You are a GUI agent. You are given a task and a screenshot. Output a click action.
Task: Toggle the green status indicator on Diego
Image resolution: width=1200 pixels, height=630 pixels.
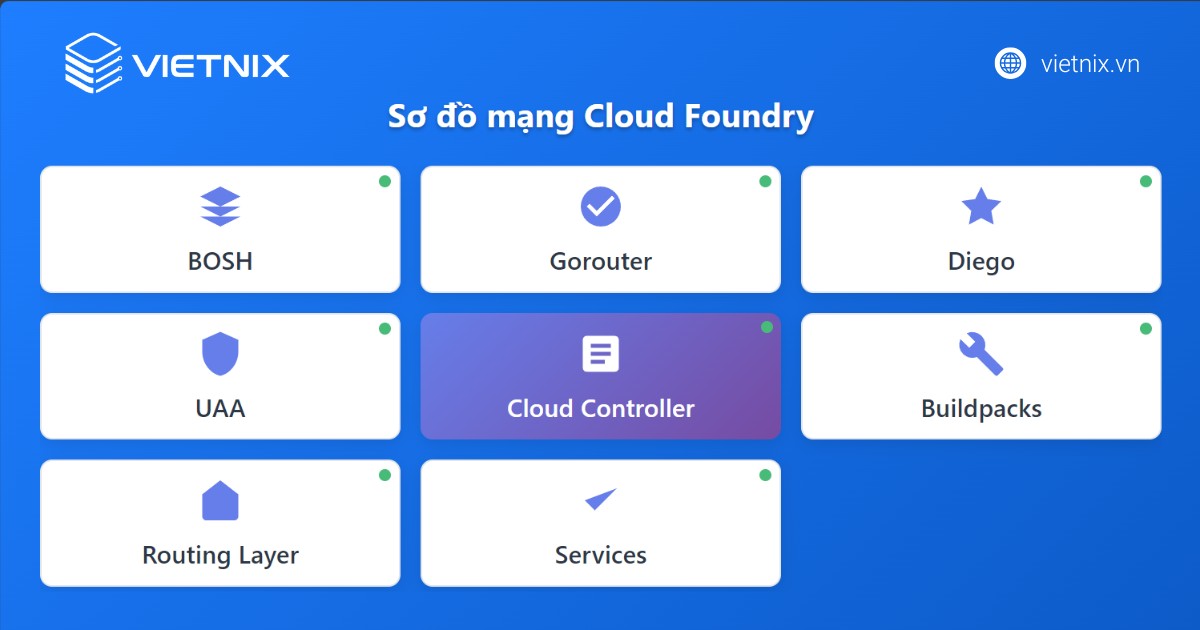click(1146, 182)
